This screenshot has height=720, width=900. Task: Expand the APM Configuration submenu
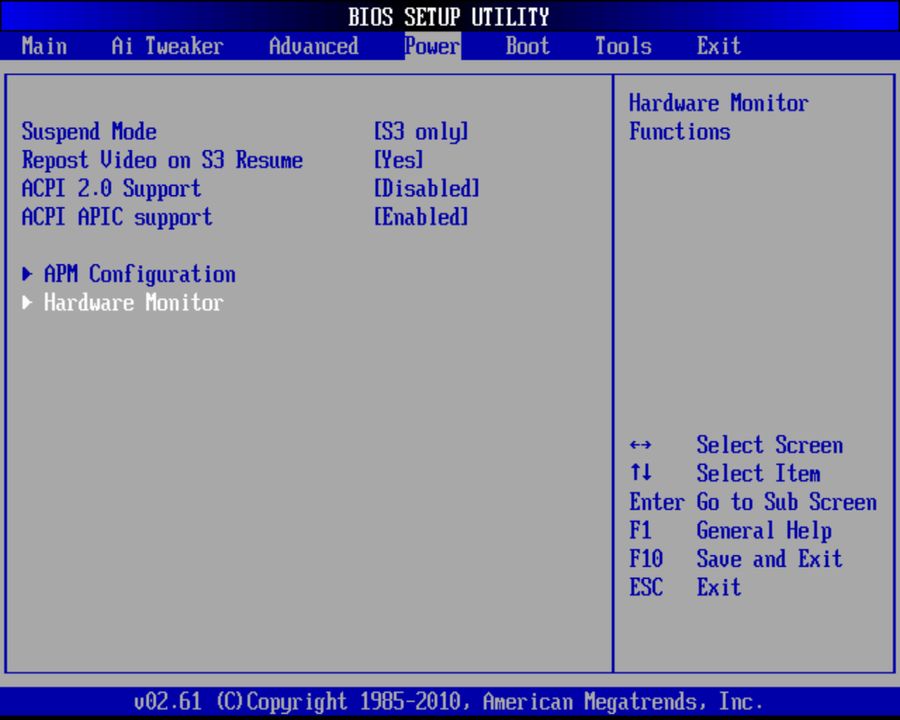click(139, 274)
